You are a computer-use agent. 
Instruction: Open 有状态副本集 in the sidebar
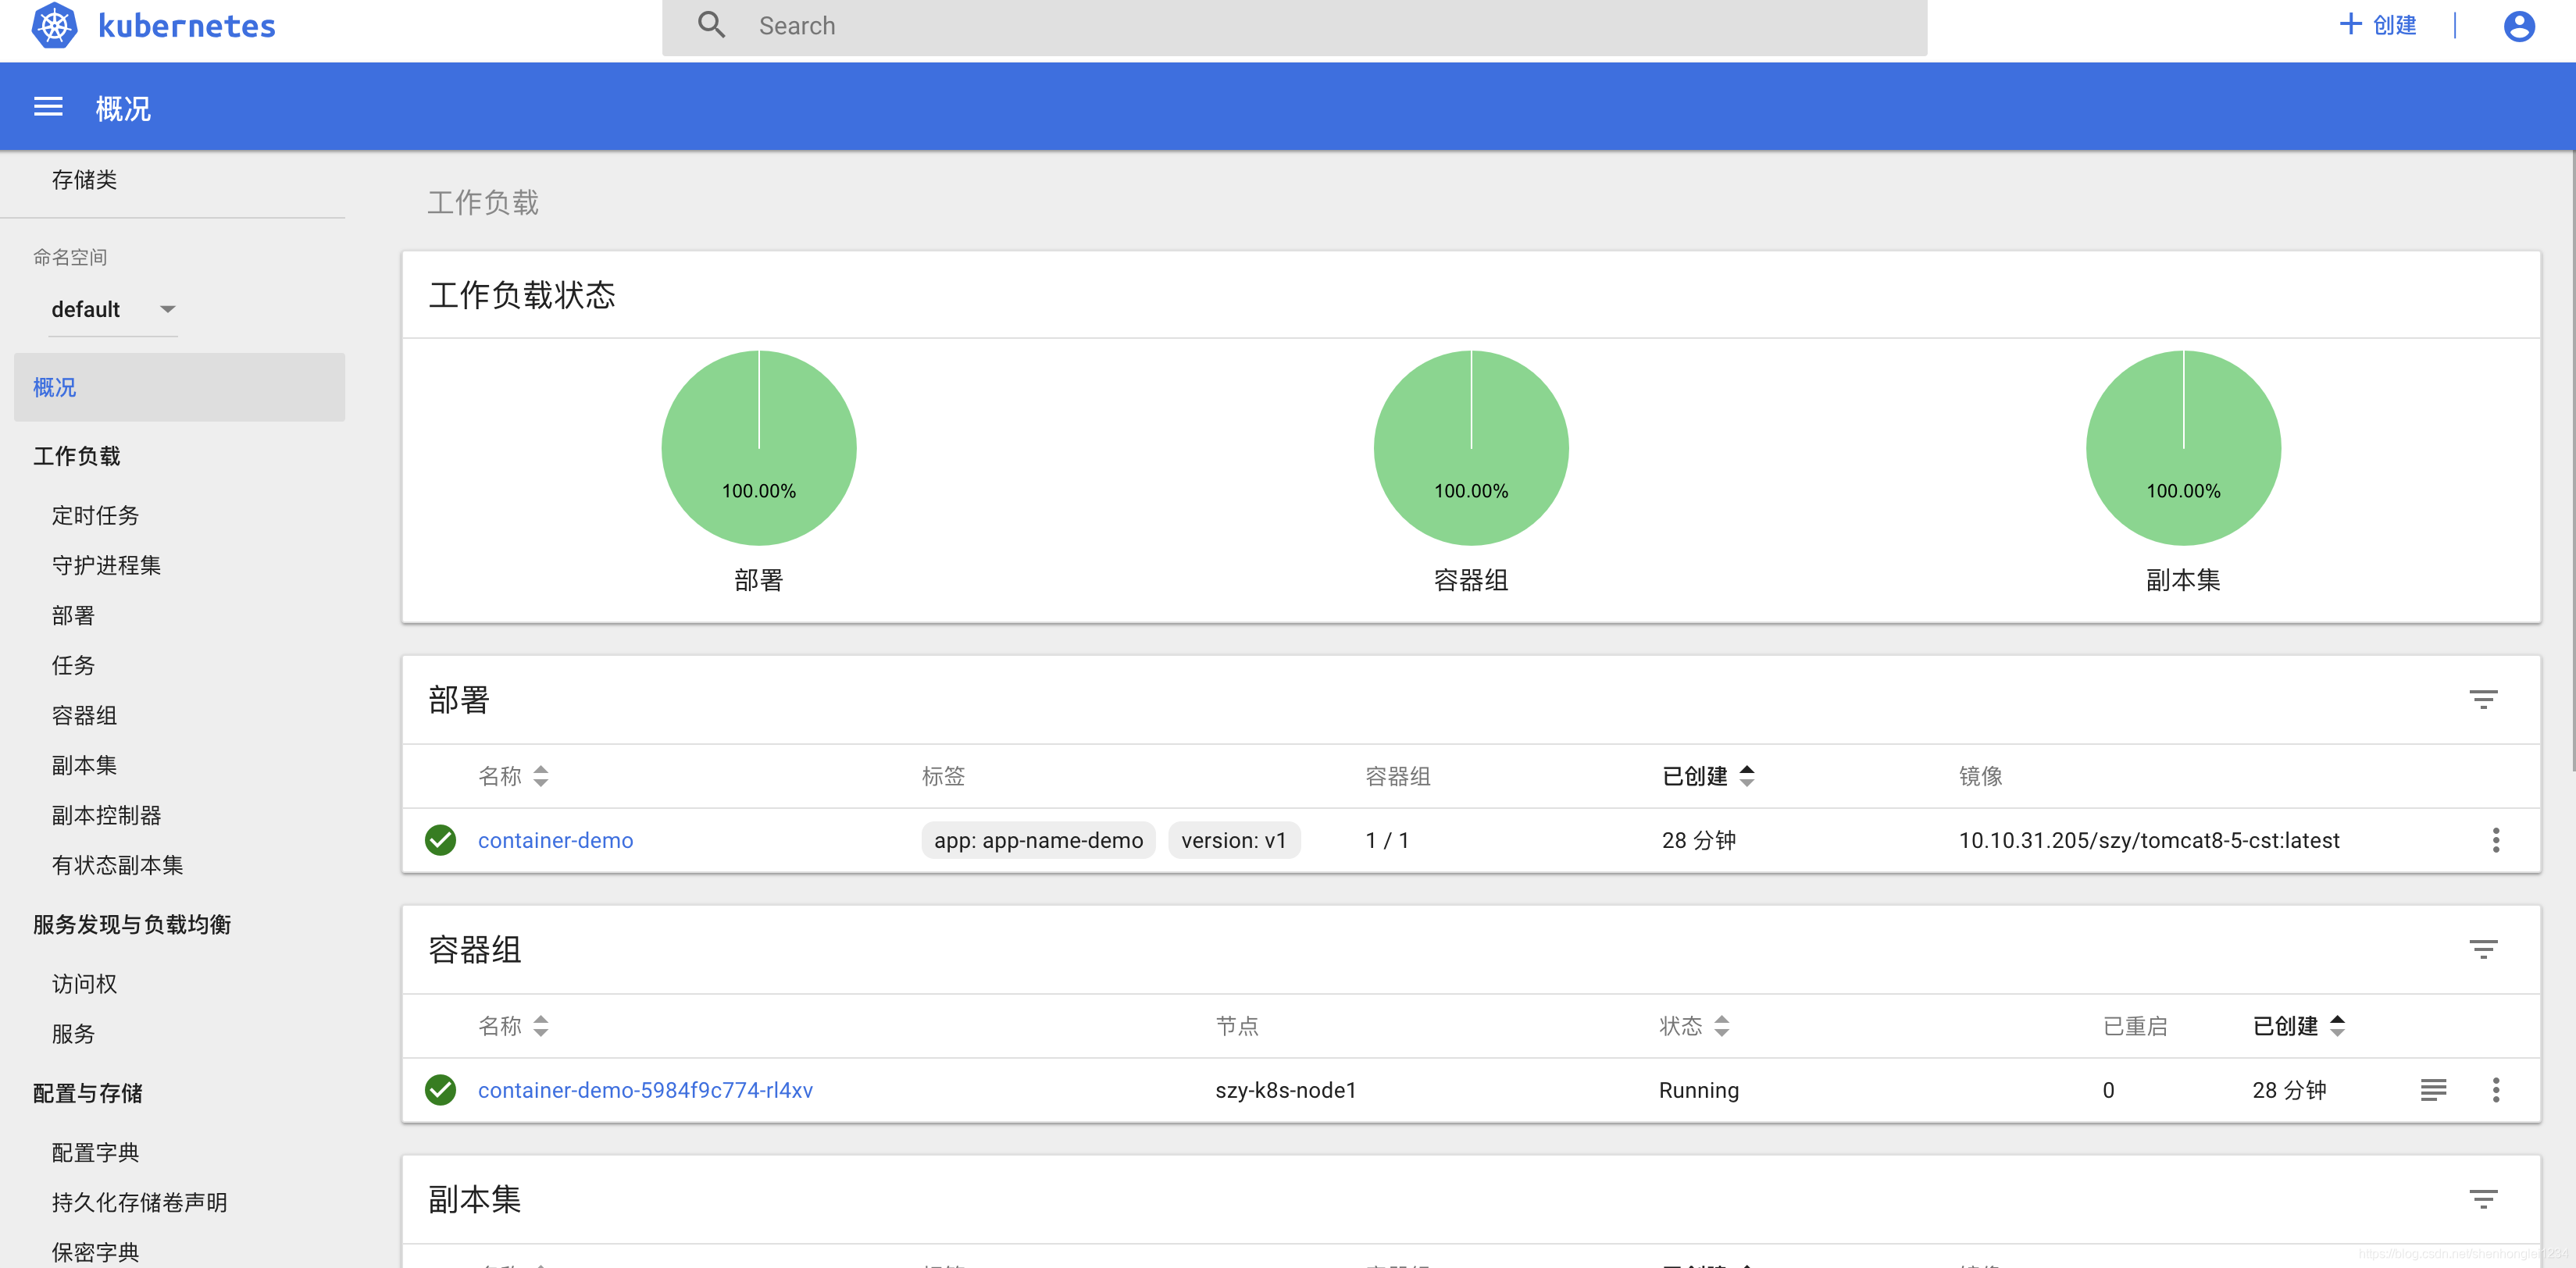click(x=117, y=866)
